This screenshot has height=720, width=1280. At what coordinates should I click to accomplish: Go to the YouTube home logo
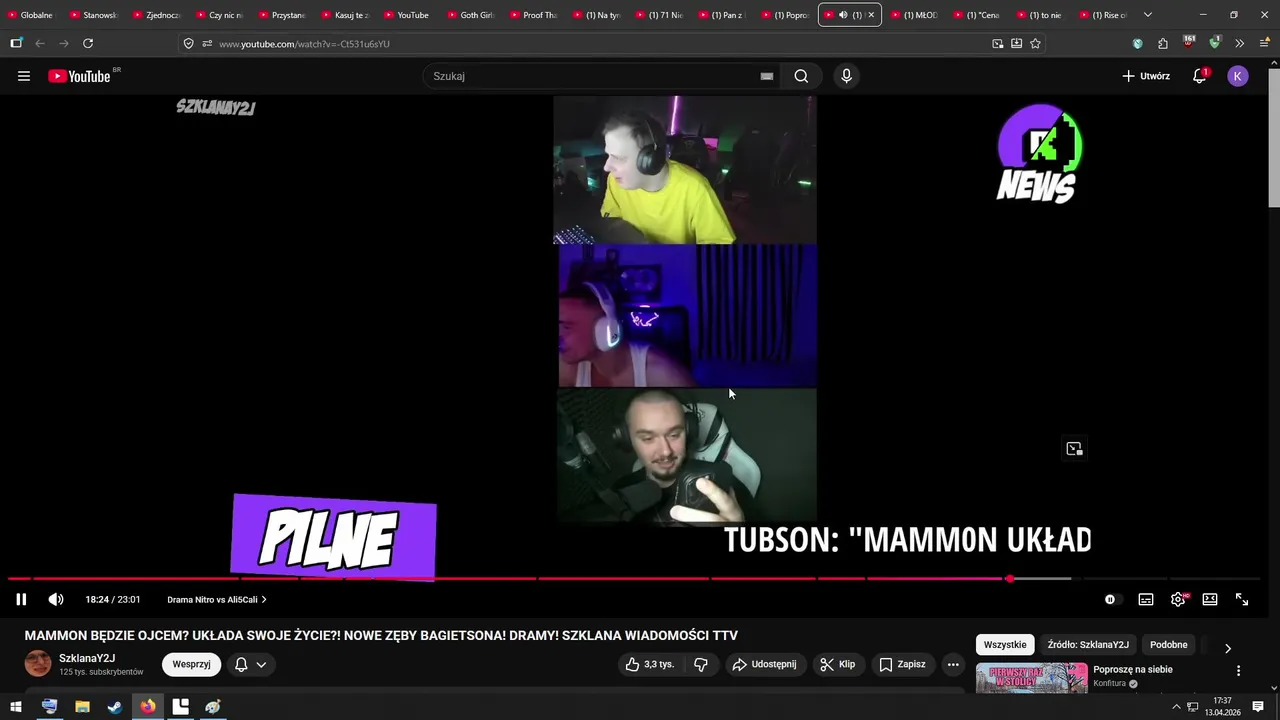[79, 76]
